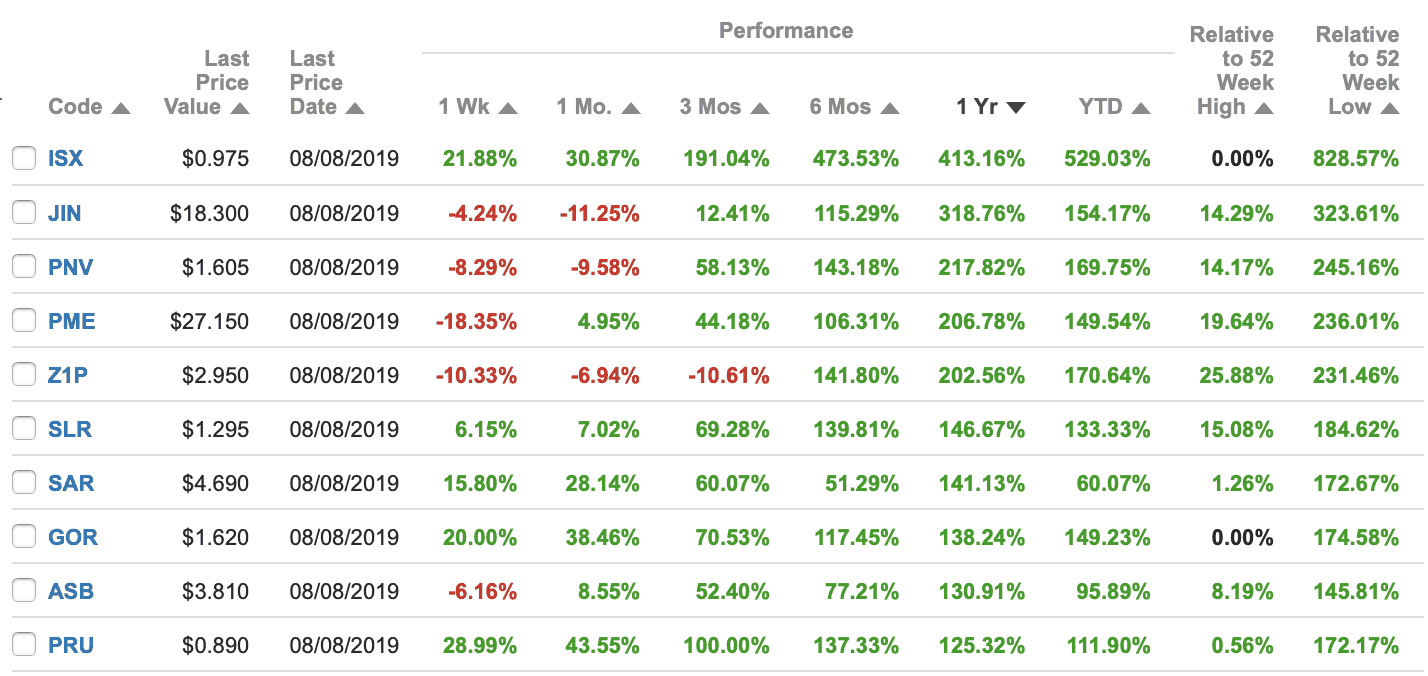This screenshot has height=676, width=1428.
Task: Click the Performance column group header
Action: pos(786,31)
